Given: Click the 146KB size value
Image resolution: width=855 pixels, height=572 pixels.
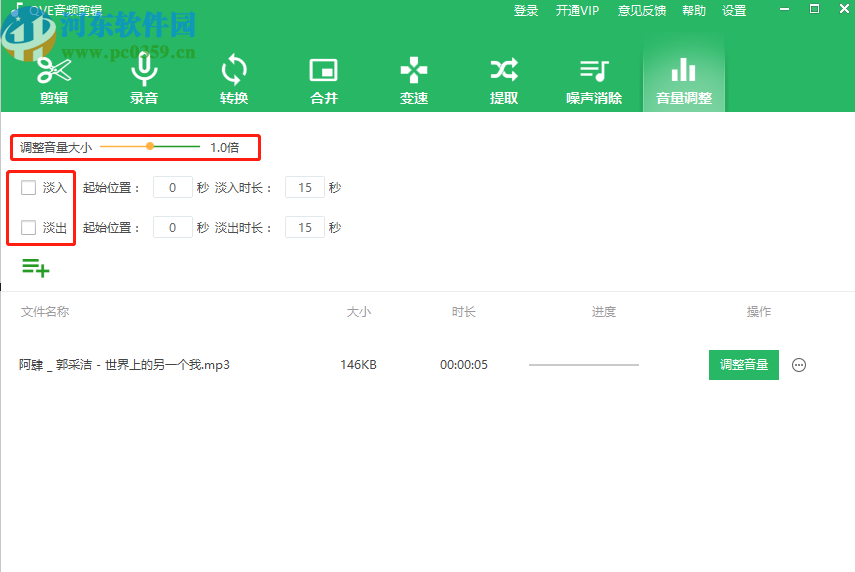Looking at the screenshot, I should (358, 365).
